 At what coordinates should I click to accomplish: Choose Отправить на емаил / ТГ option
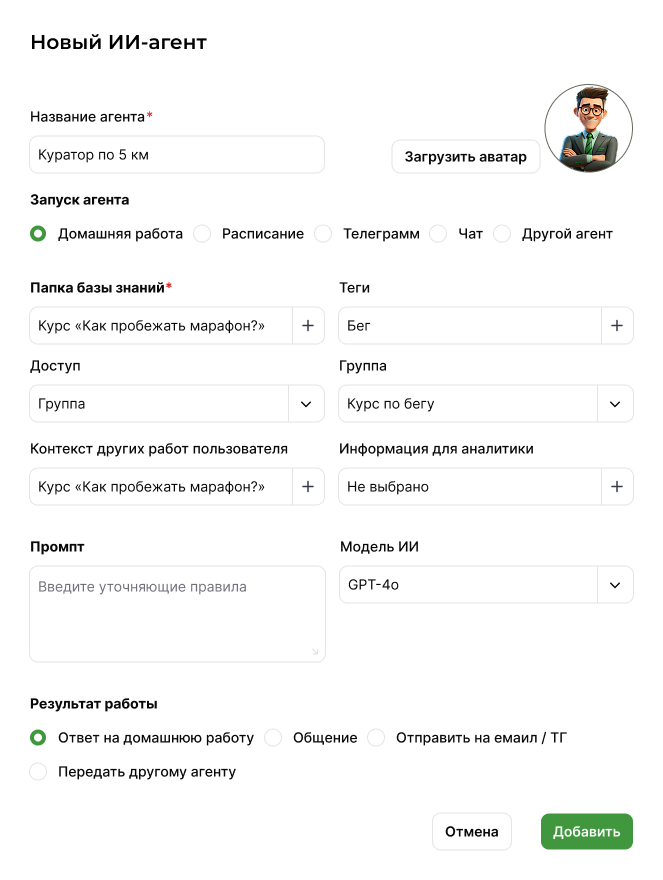(377, 738)
